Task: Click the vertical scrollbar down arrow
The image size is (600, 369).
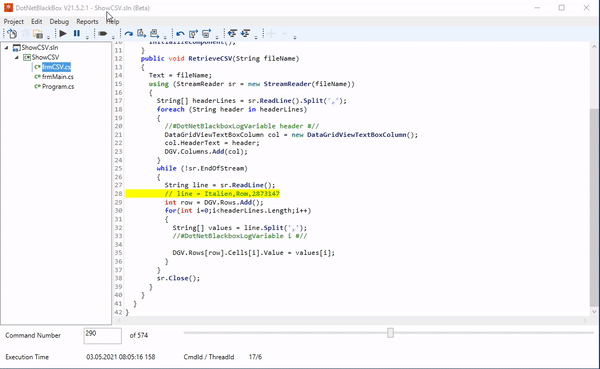Action: 594,312
